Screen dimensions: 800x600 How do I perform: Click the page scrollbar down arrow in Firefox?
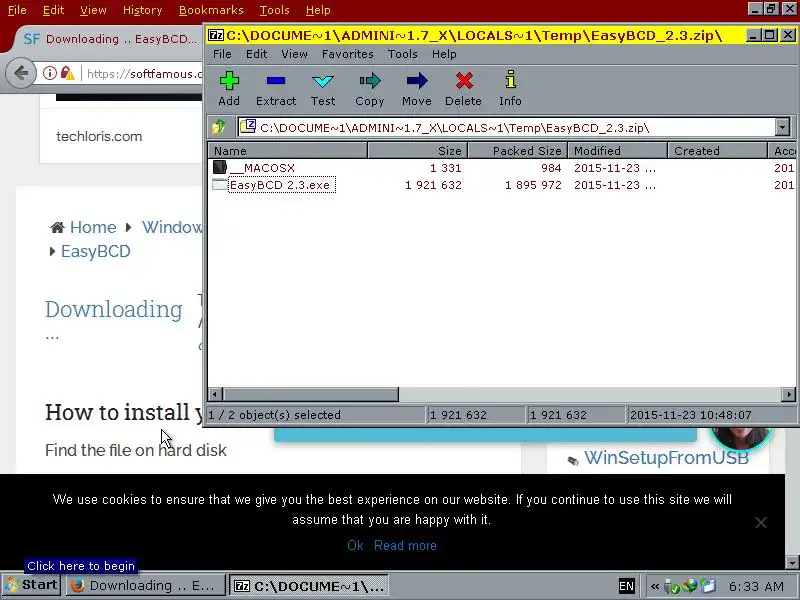click(792, 563)
